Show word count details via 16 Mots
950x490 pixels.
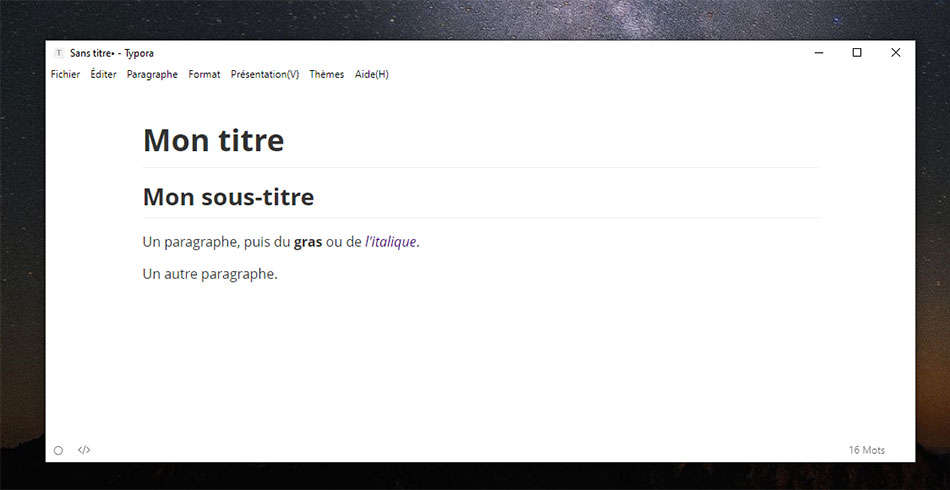pos(866,450)
